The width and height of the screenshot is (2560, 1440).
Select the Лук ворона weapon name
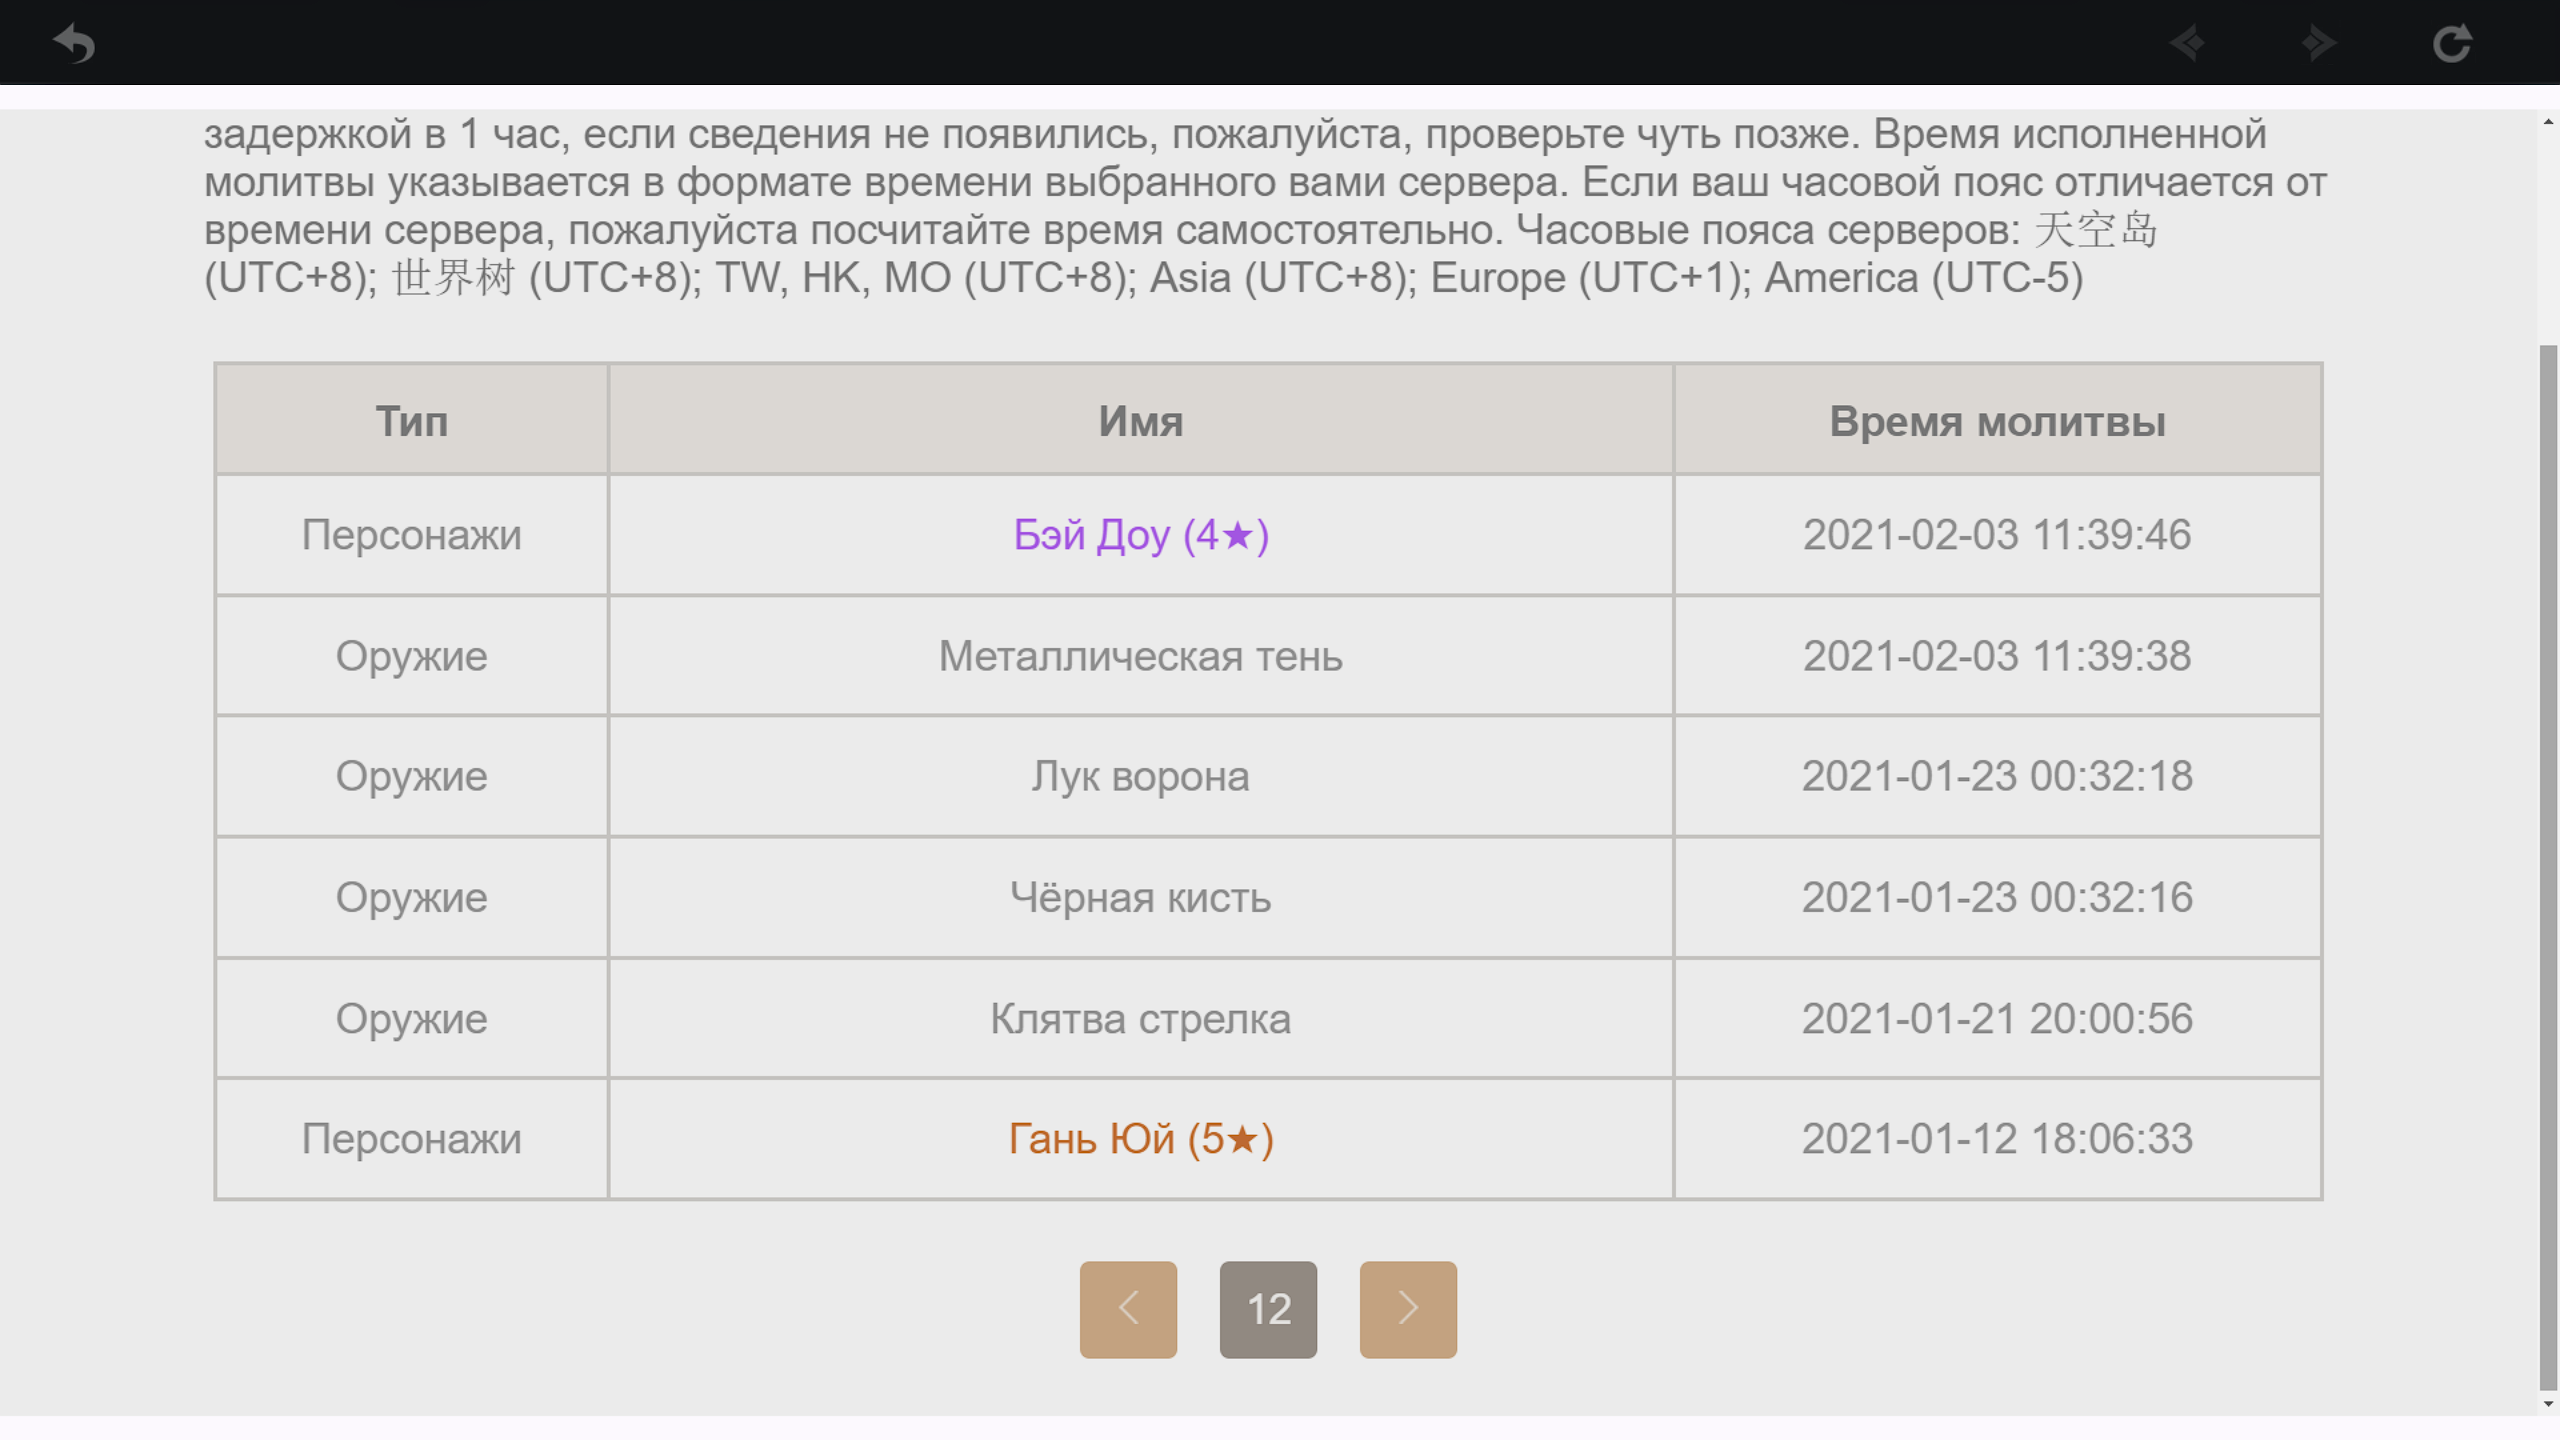[x=1140, y=777]
